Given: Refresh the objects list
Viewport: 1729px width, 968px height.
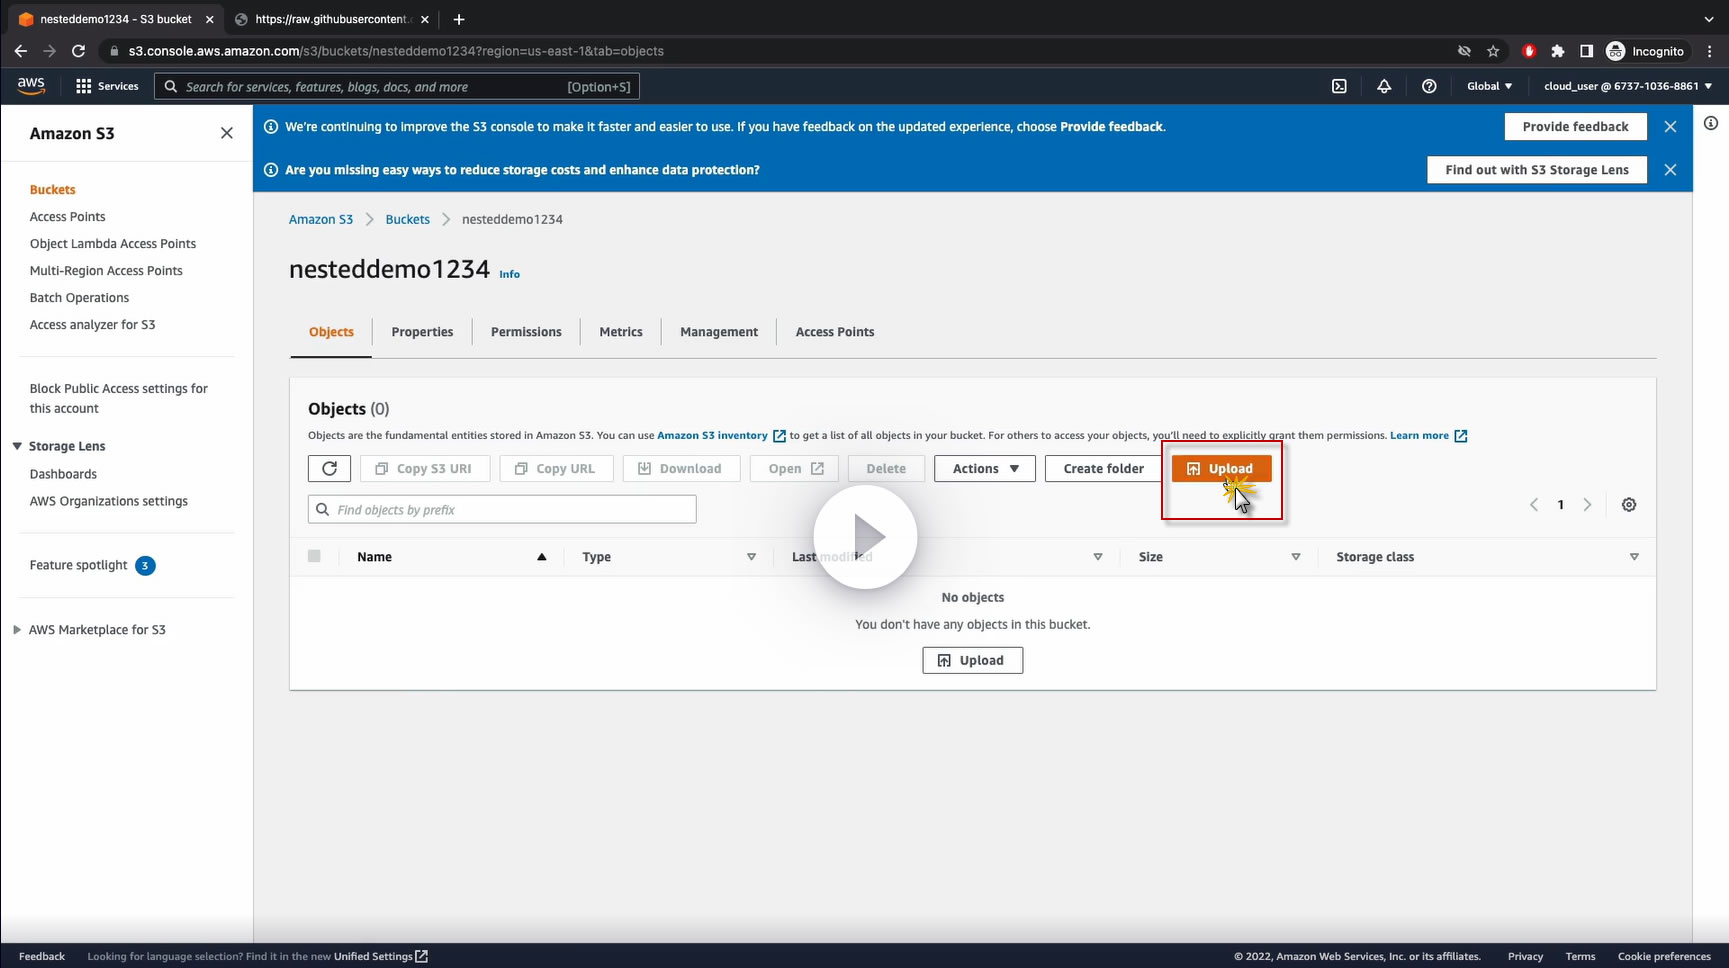Looking at the screenshot, I should 329,468.
